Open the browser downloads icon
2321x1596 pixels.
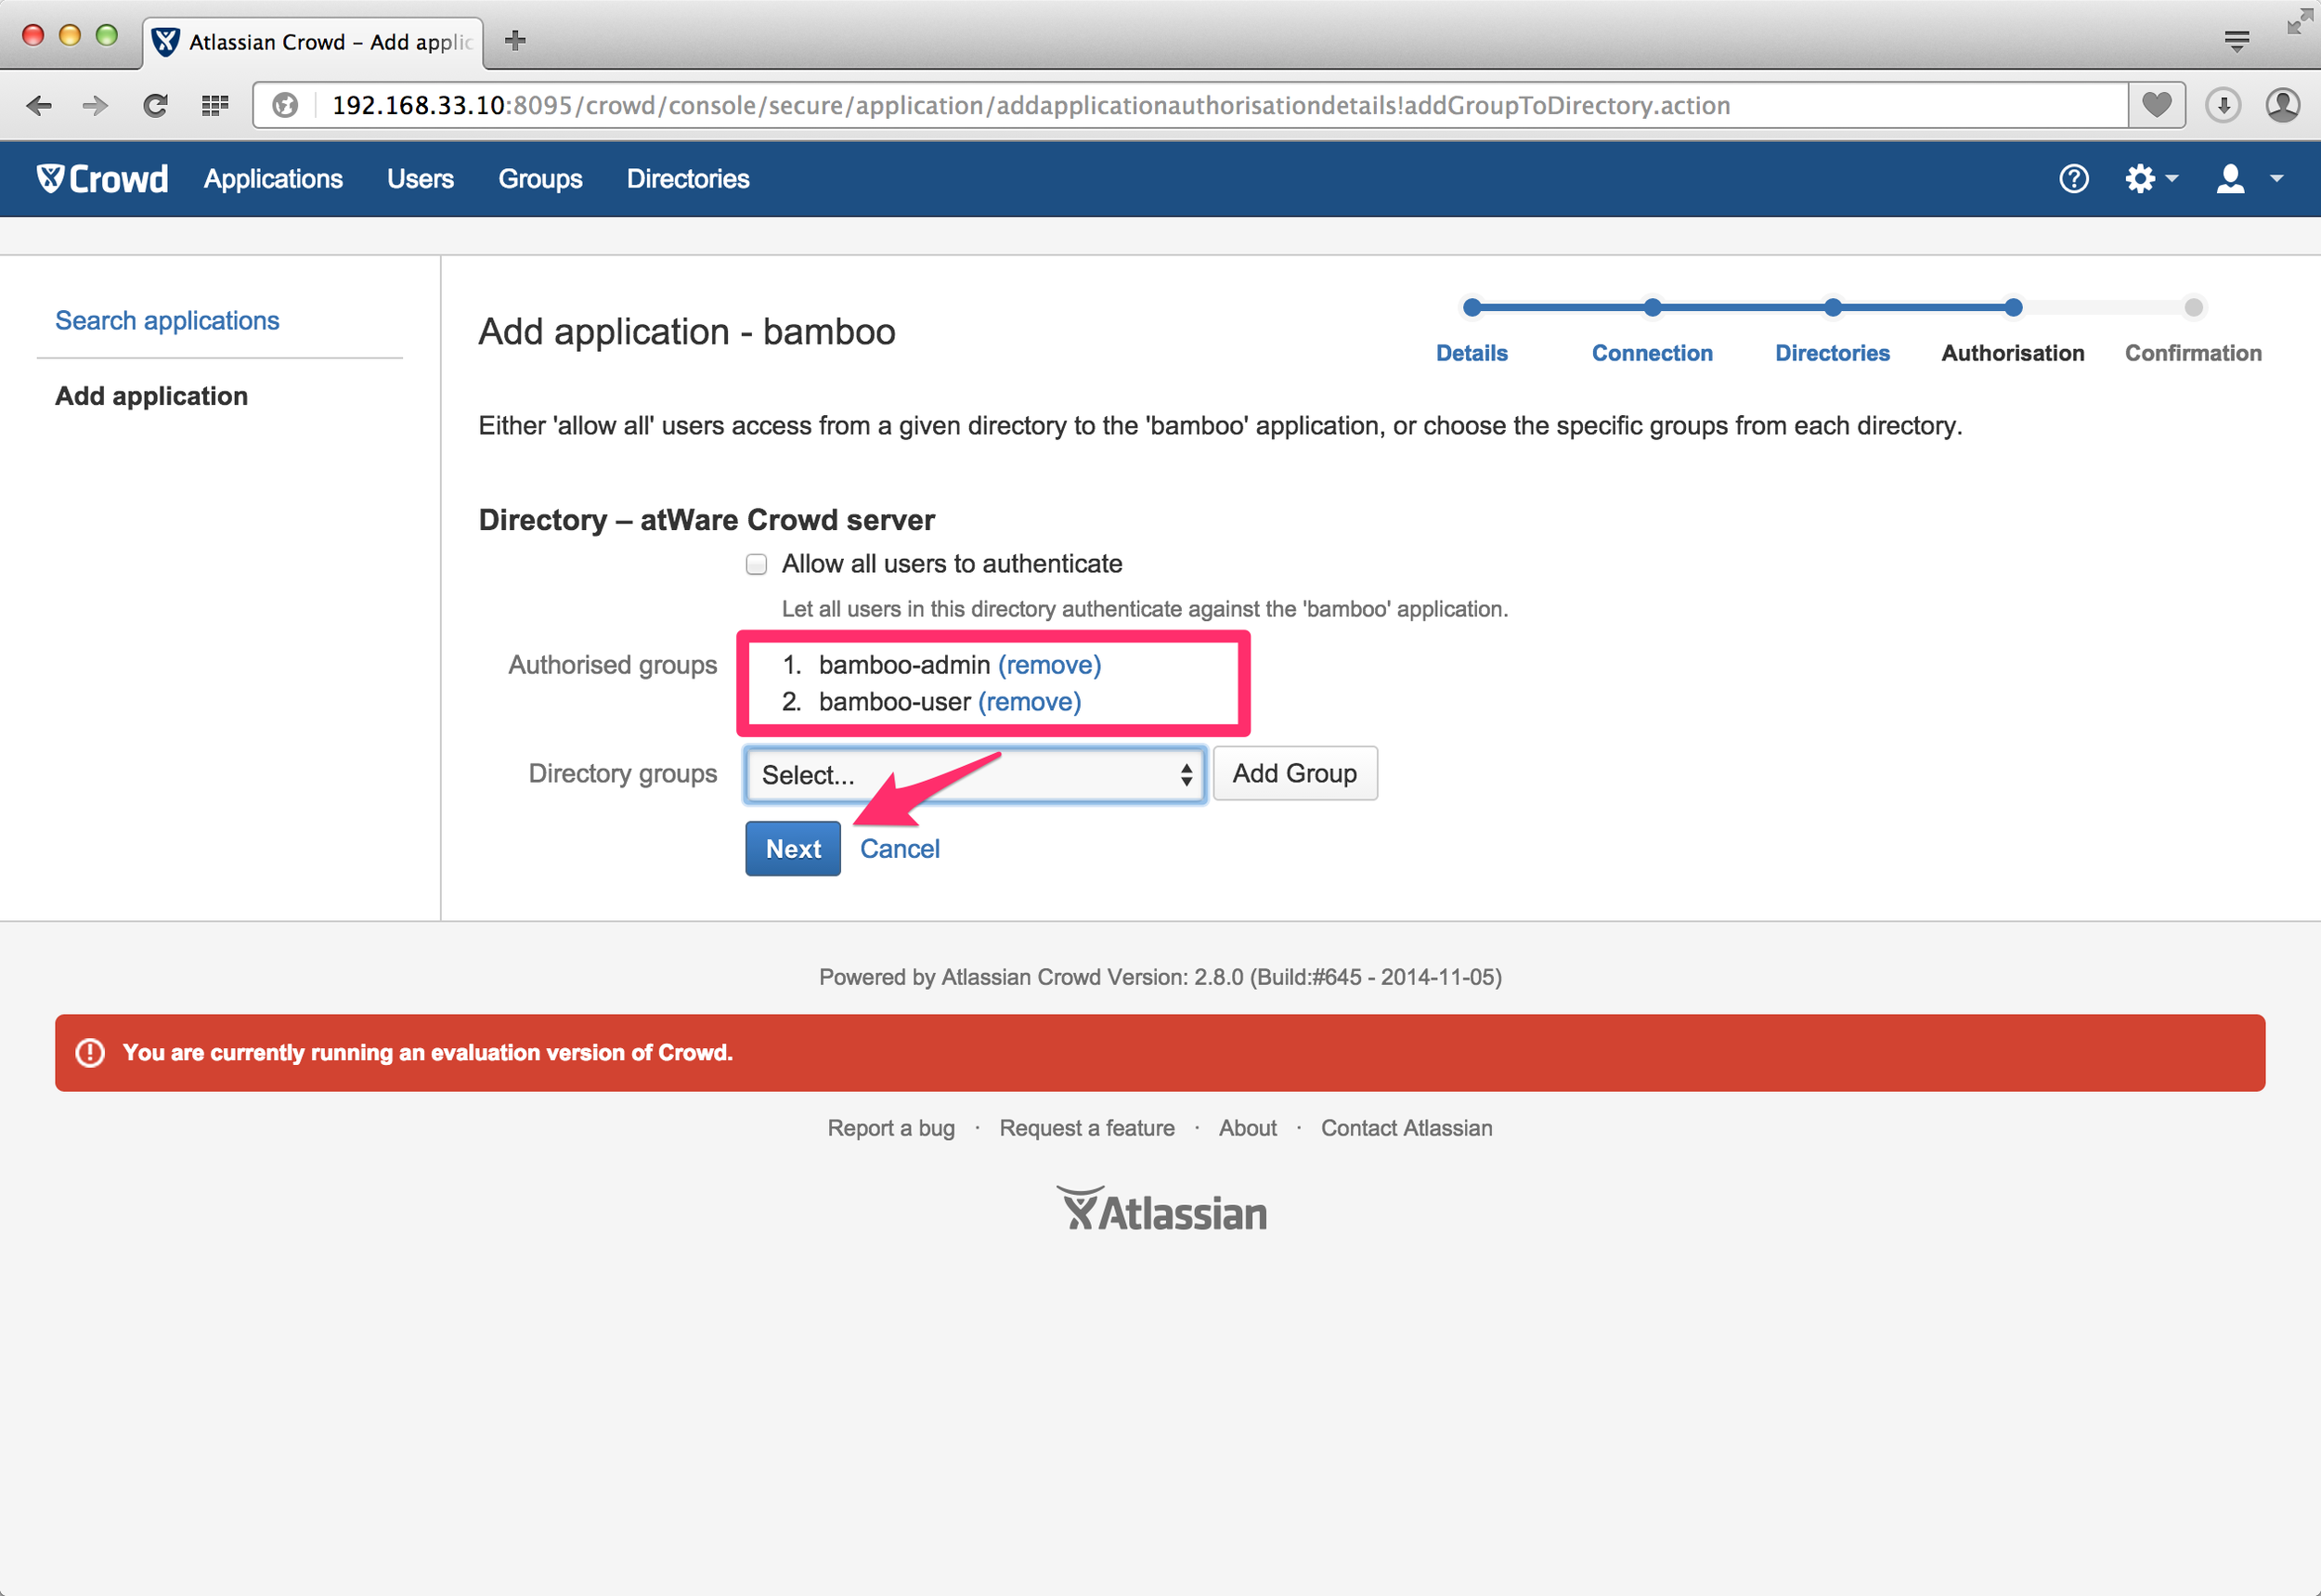2222,105
